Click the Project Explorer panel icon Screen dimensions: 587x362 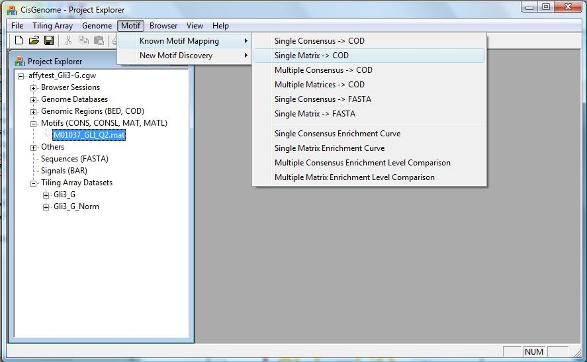(x=19, y=61)
